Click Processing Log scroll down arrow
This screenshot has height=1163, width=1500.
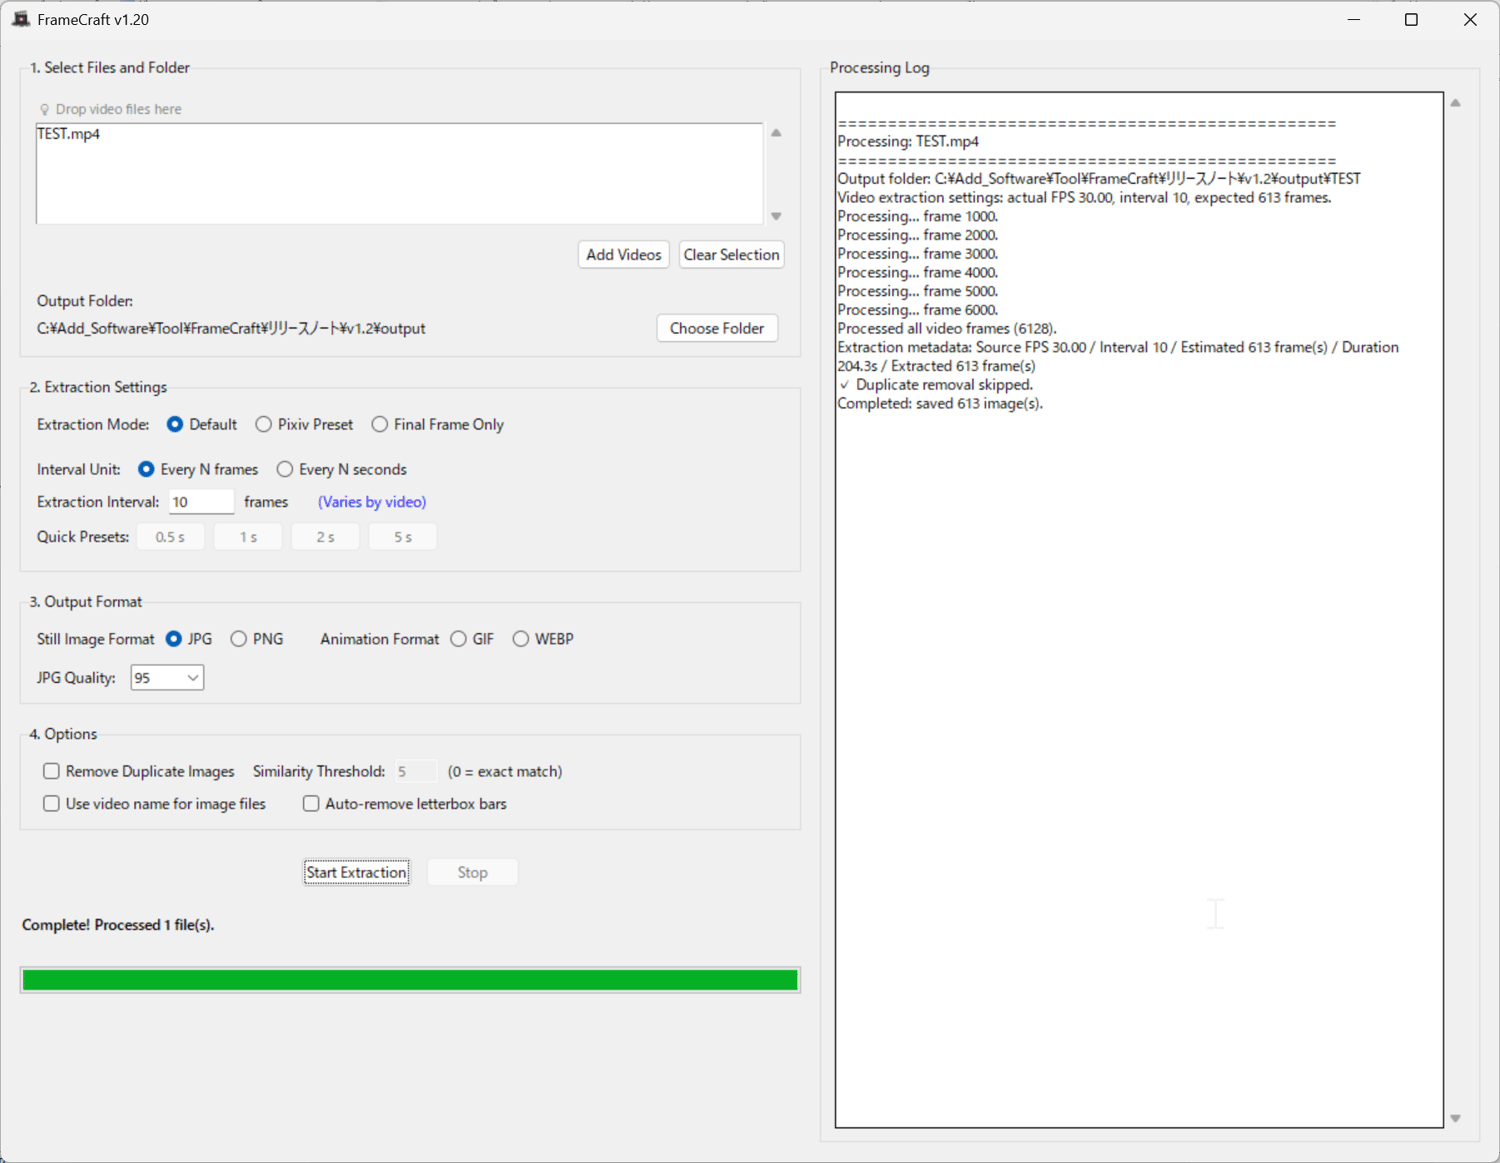[1456, 1118]
